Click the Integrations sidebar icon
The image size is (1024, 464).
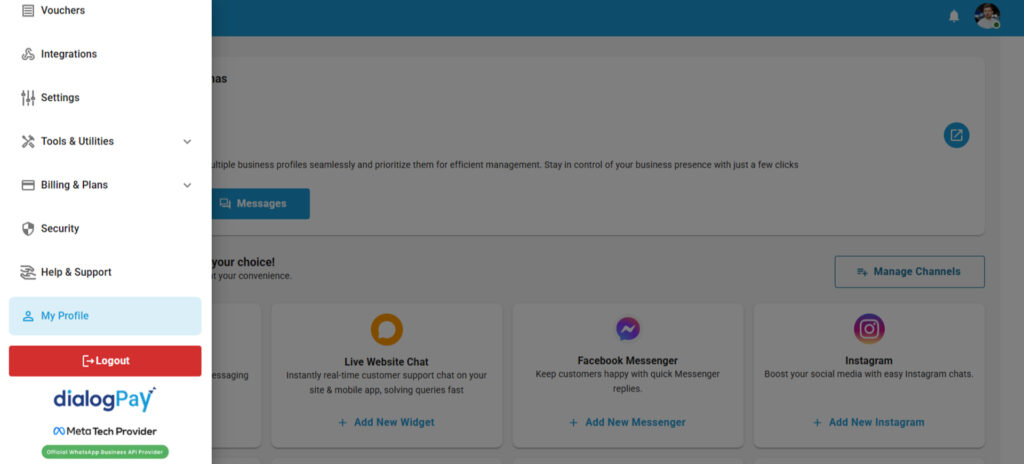click(28, 54)
